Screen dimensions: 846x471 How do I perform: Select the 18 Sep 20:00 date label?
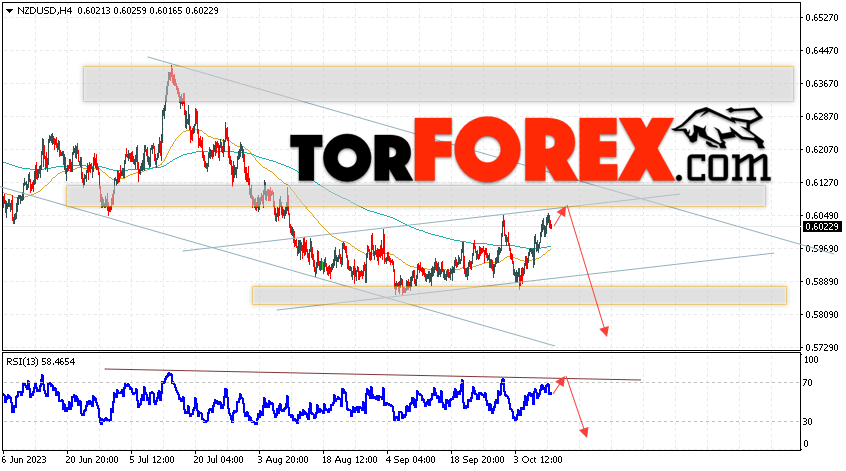(477, 460)
